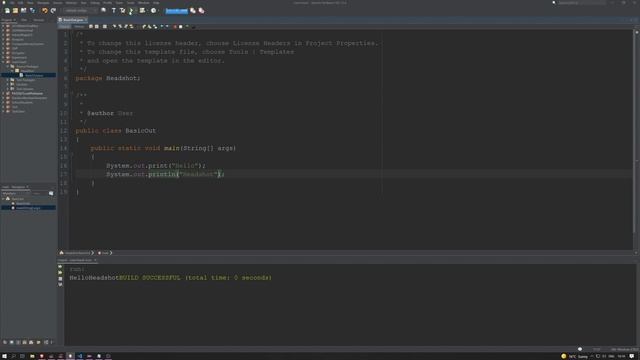Viewport: 640px width, 360px height.
Task: Switch to the Projects tab
Action: 7,20
